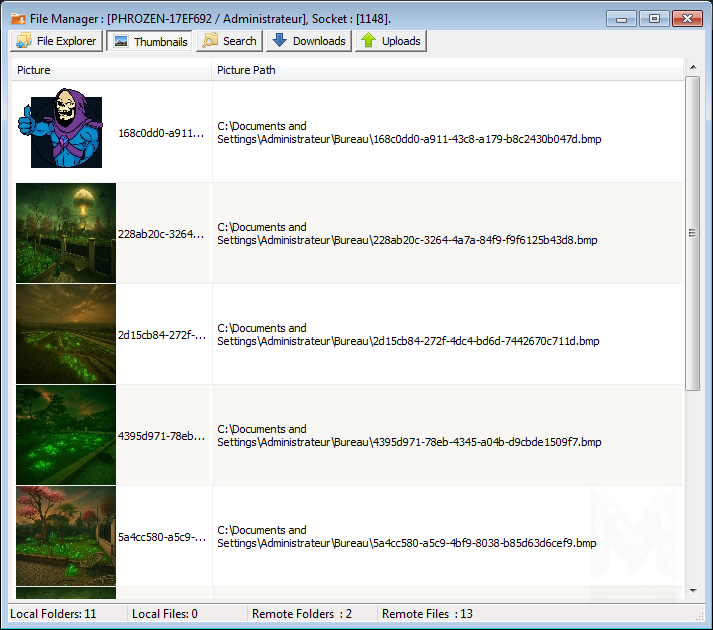
Task: Select the 5a4cc580 red sky thumbnail
Action: tap(66, 536)
